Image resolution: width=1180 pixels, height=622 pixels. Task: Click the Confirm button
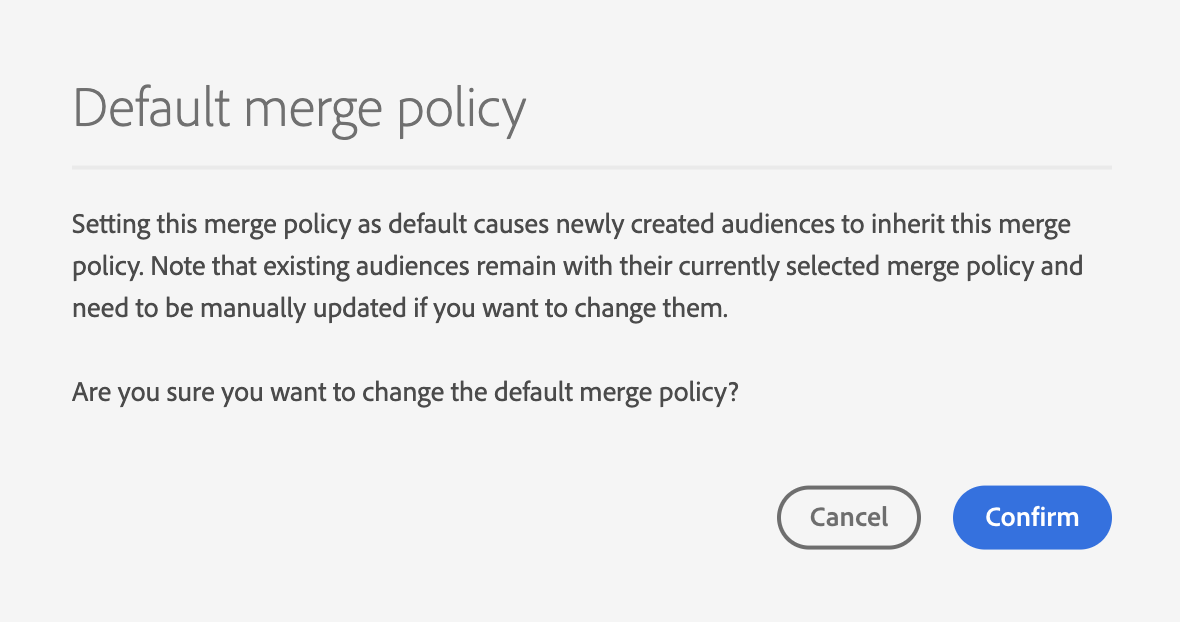[1032, 517]
